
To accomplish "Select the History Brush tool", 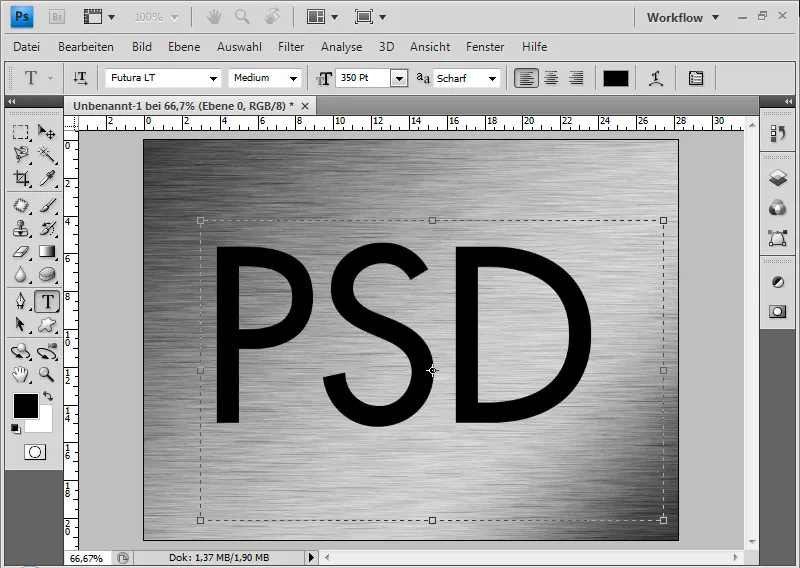I will coord(47,229).
